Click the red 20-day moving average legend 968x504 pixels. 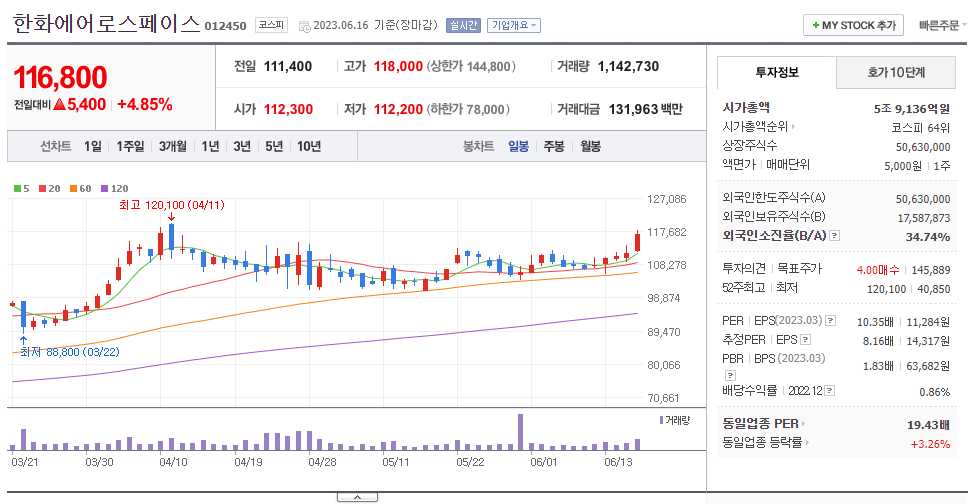pos(49,188)
